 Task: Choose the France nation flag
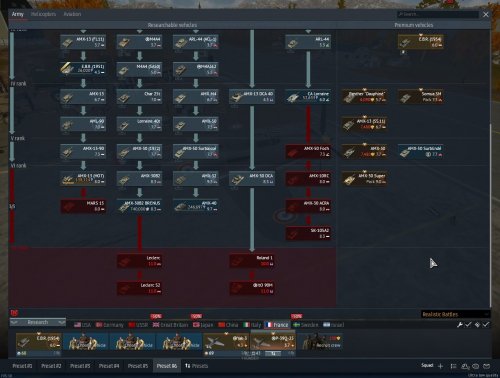277,325
